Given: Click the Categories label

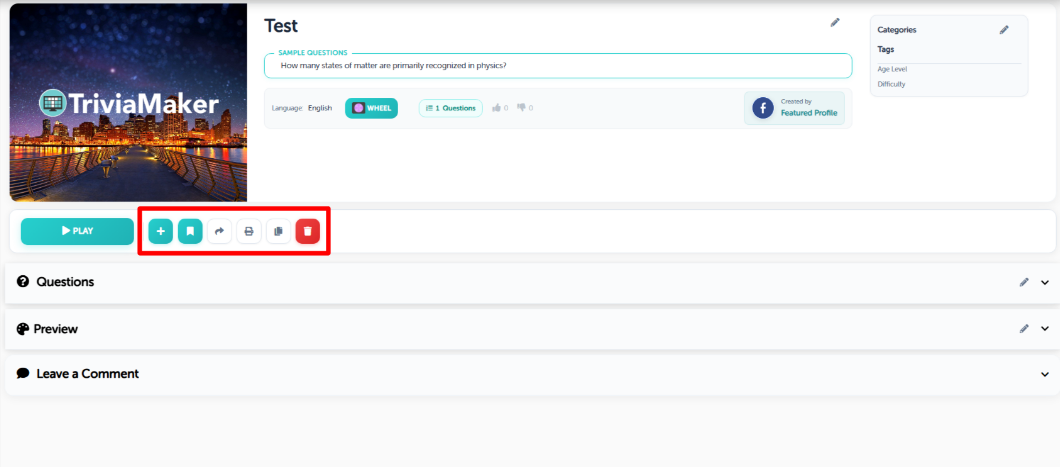Looking at the screenshot, I should pyautogui.click(x=897, y=30).
